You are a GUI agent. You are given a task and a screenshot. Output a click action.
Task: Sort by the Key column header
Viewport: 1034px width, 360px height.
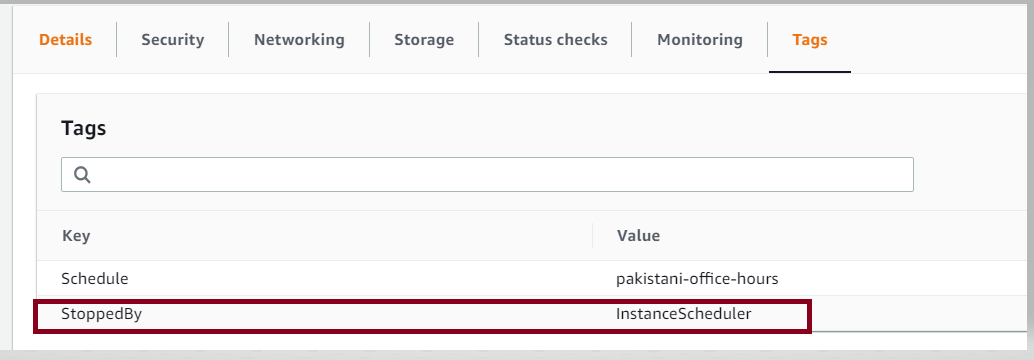pos(76,235)
